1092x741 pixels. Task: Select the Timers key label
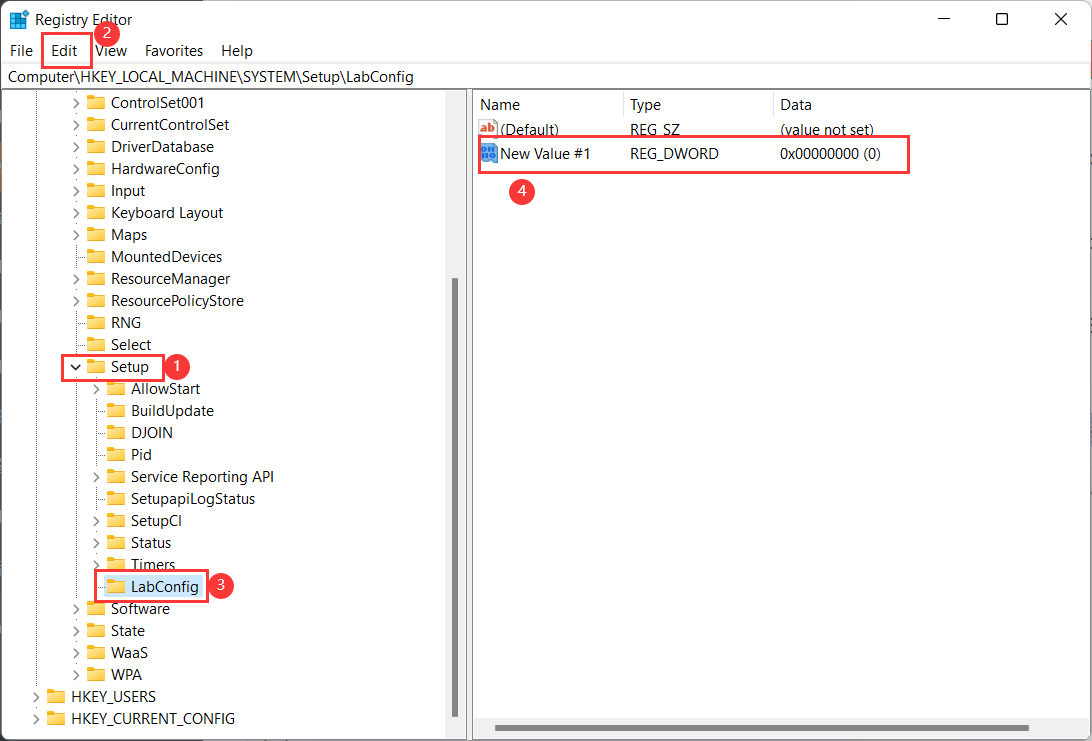153,565
